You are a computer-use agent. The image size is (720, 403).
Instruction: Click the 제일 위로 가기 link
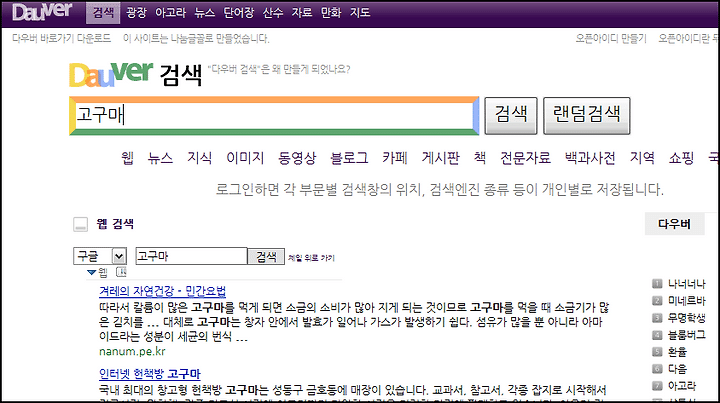pos(311,258)
